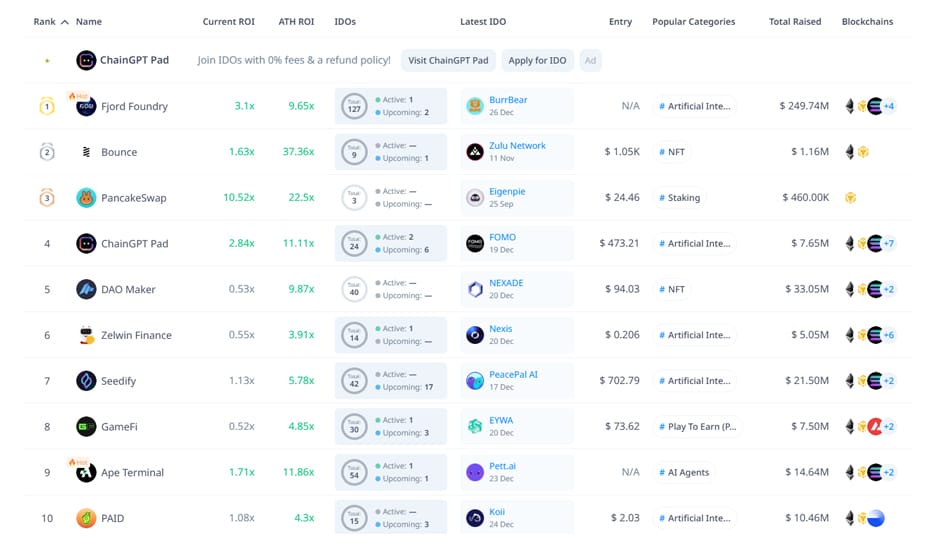Select the Staking category tag
This screenshot has width=931, height=551.
coord(680,198)
